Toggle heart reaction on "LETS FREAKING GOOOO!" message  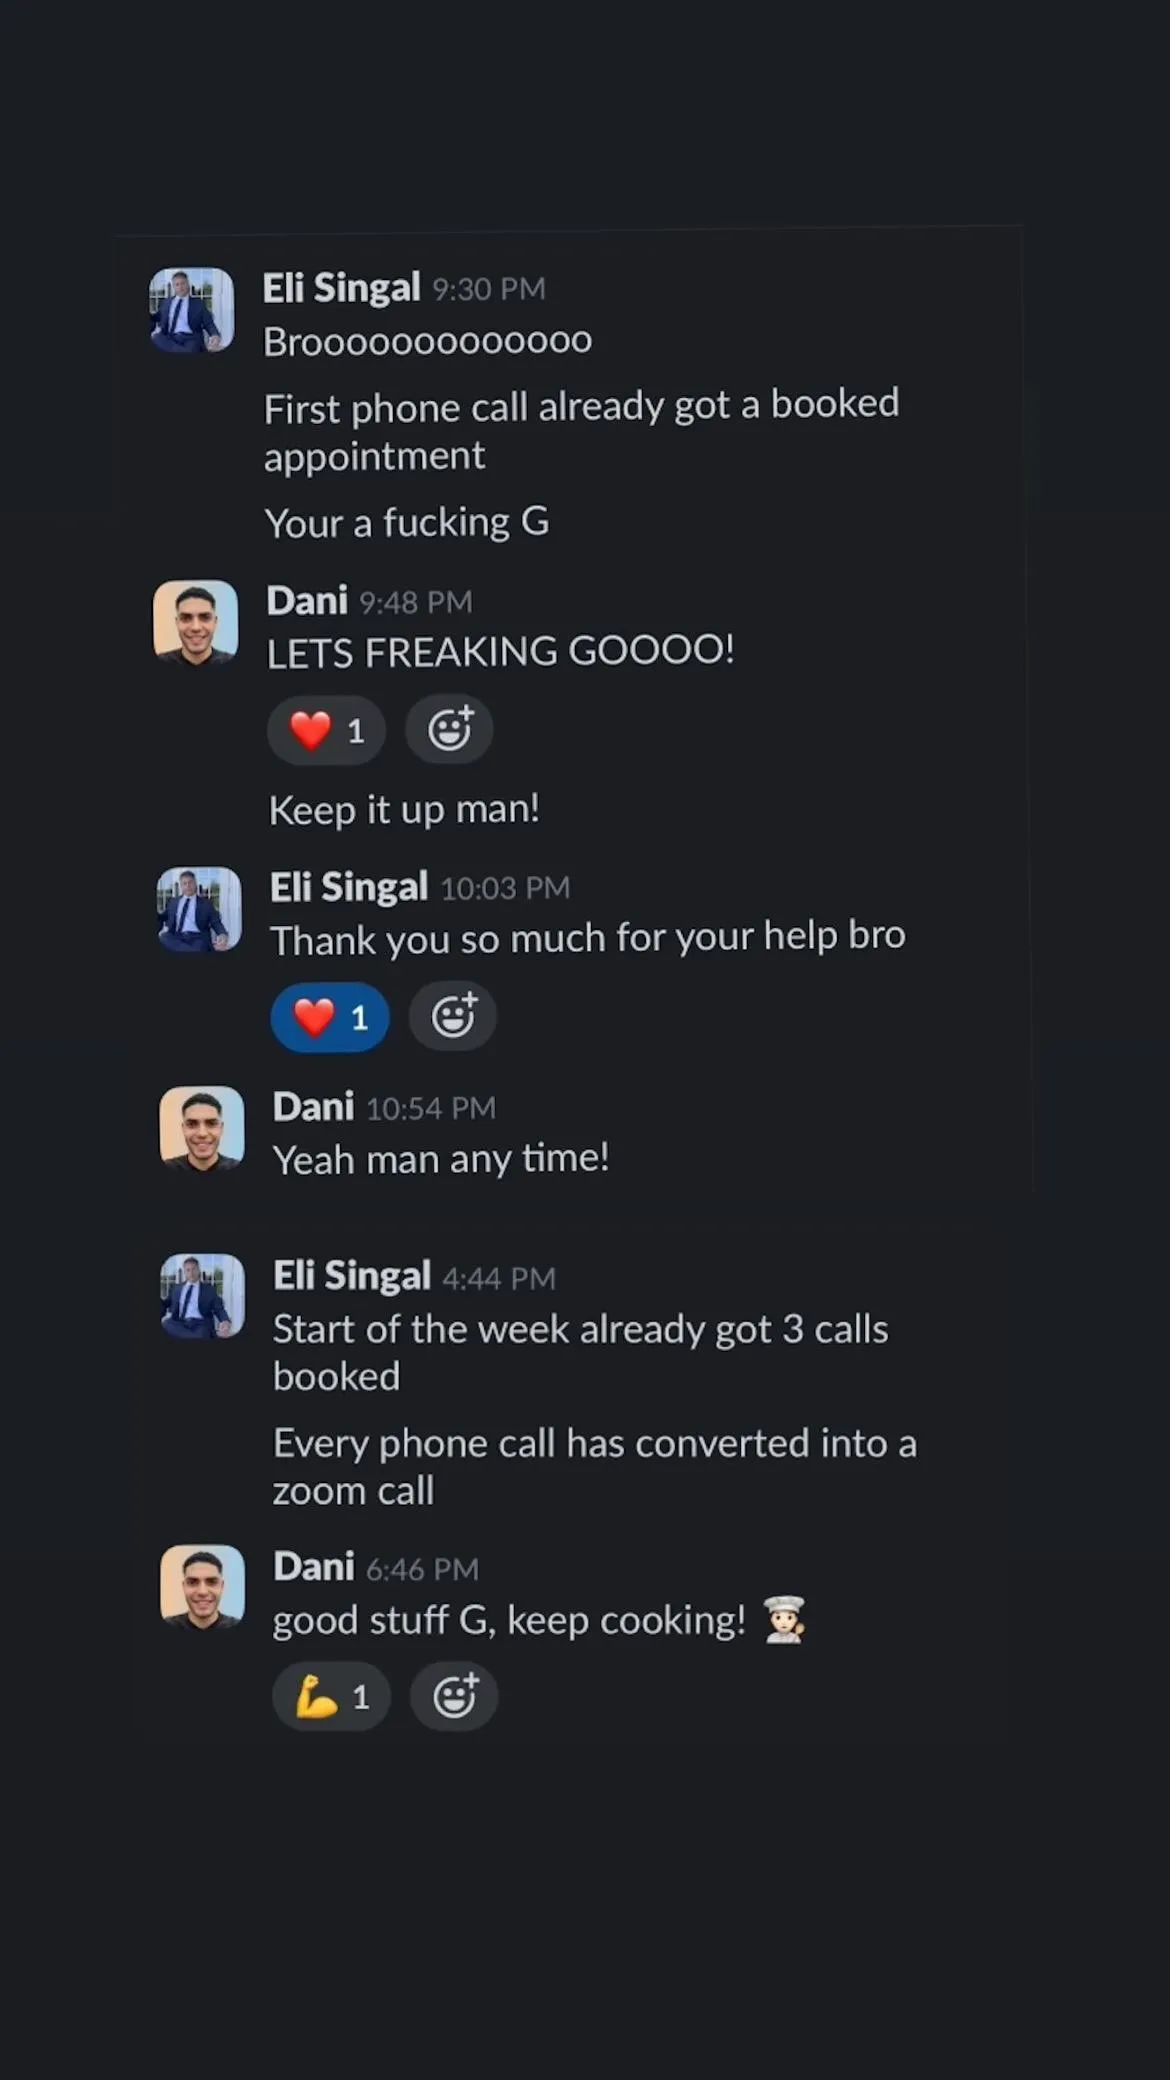point(327,730)
